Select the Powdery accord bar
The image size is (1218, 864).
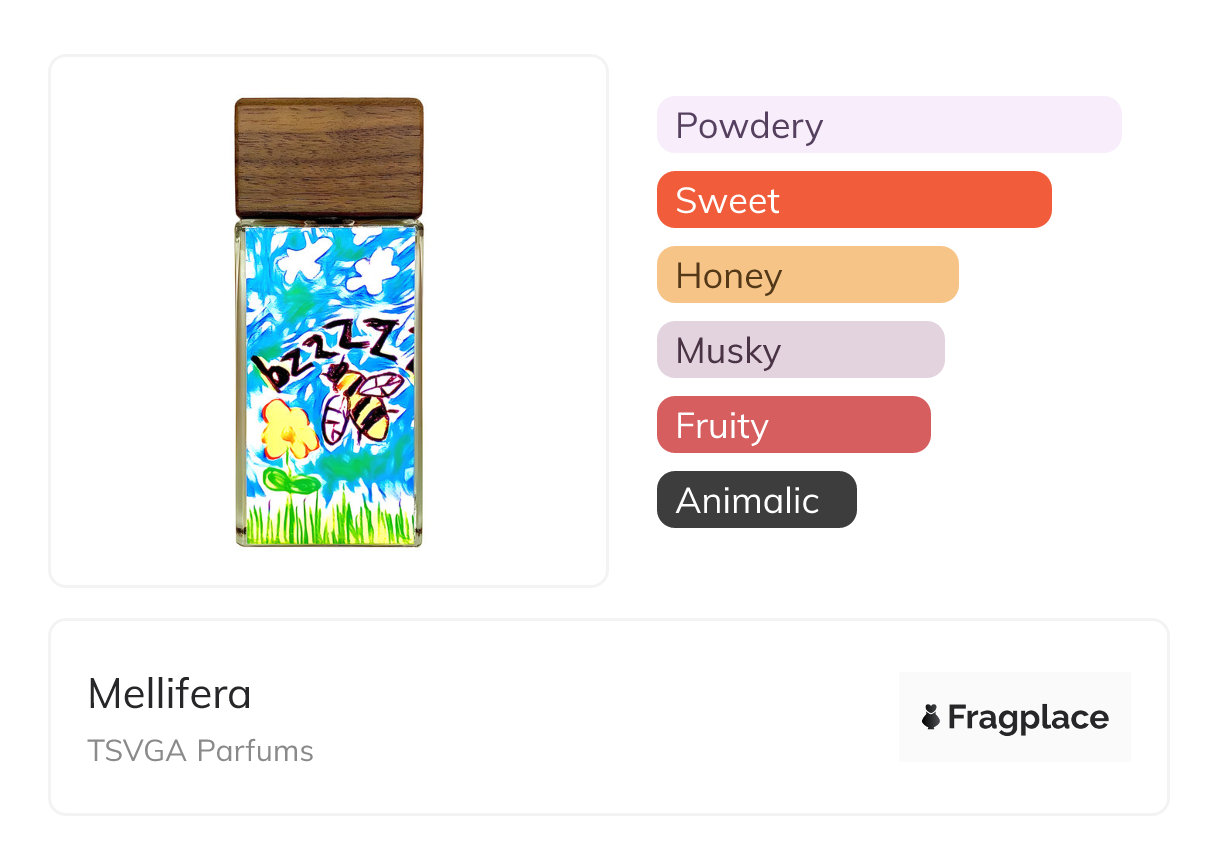[888, 125]
